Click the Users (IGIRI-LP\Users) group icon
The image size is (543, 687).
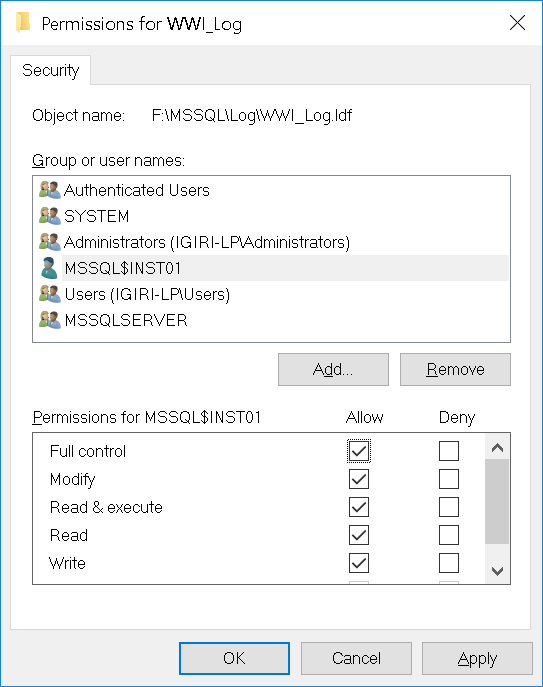tap(50, 294)
